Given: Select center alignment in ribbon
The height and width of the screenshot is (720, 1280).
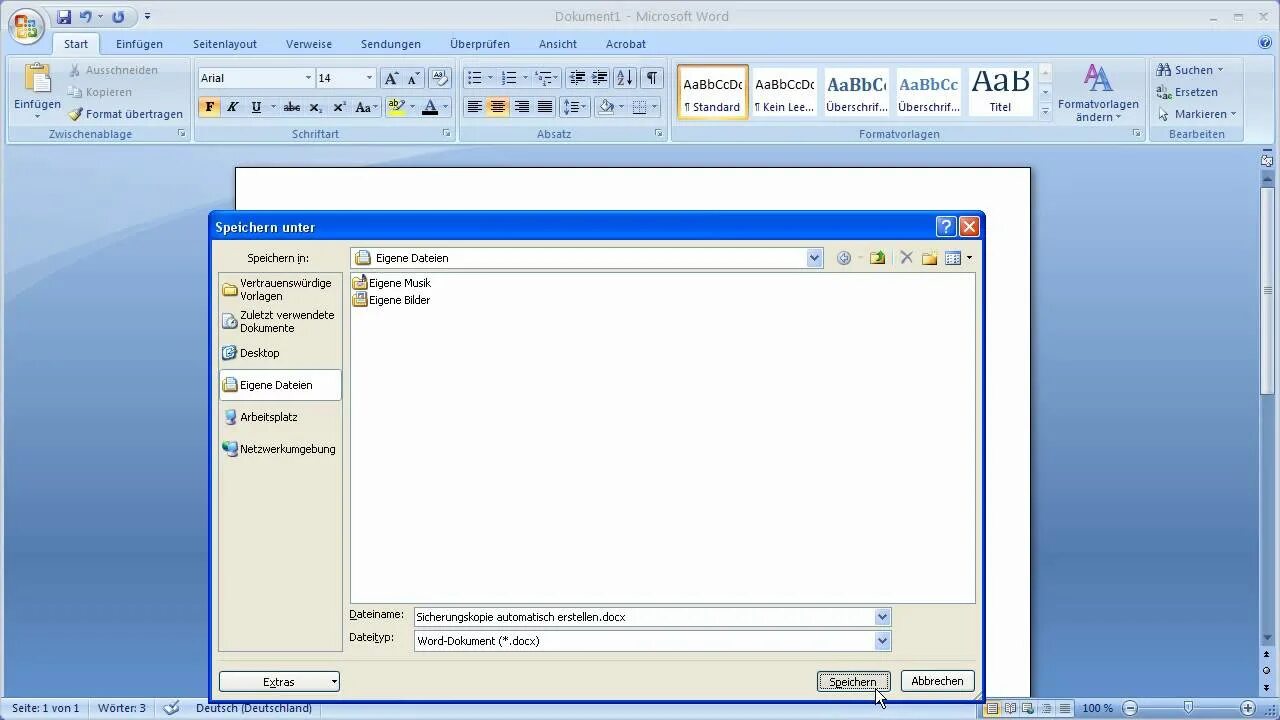Looking at the screenshot, I should (x=498, y=107).
